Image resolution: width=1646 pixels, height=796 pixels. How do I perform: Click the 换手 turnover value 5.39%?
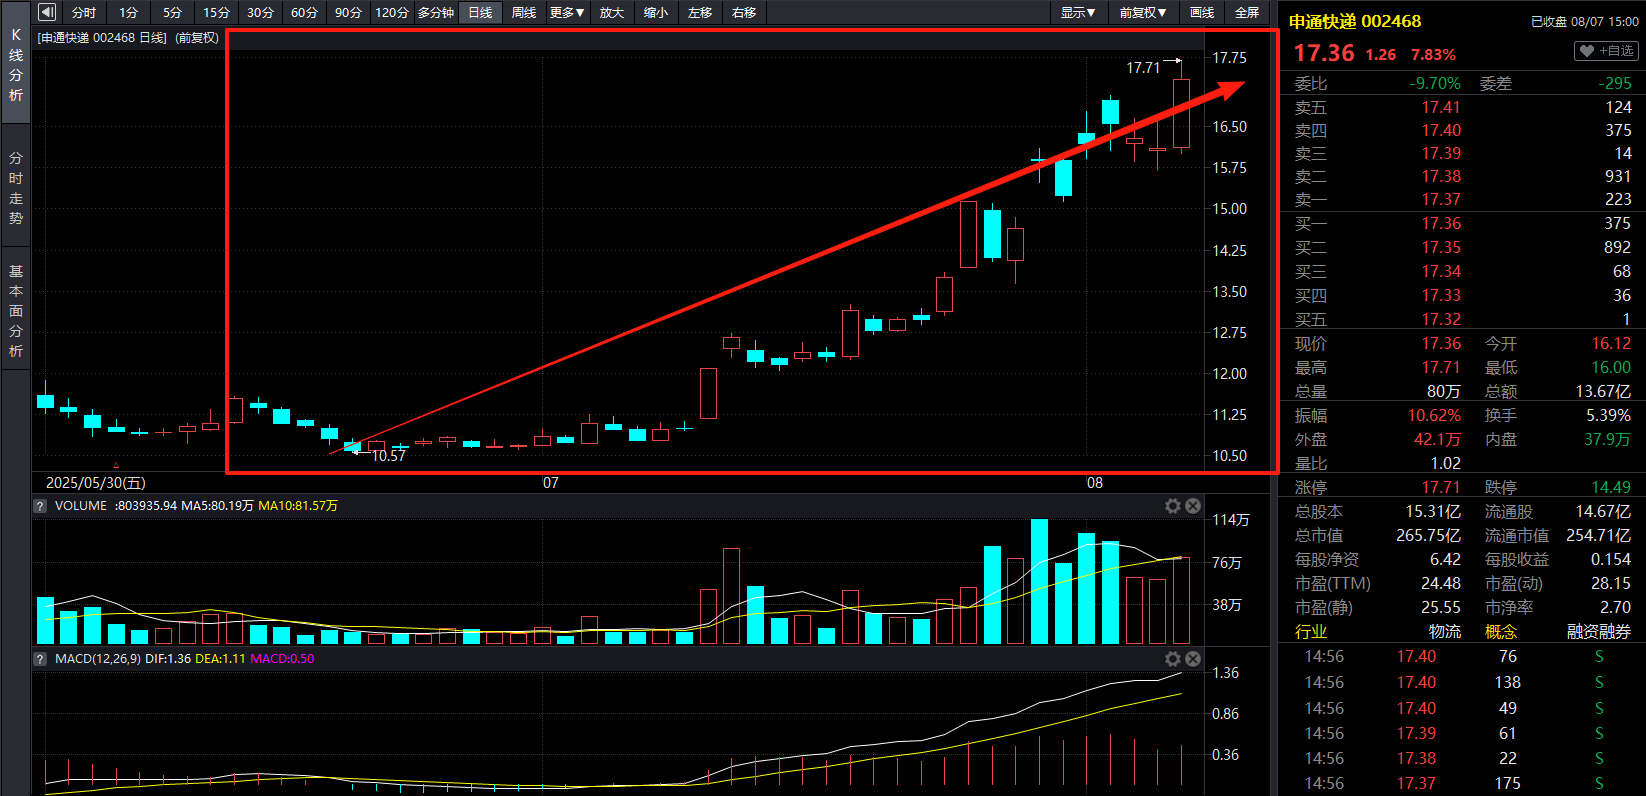(1608, 415)
